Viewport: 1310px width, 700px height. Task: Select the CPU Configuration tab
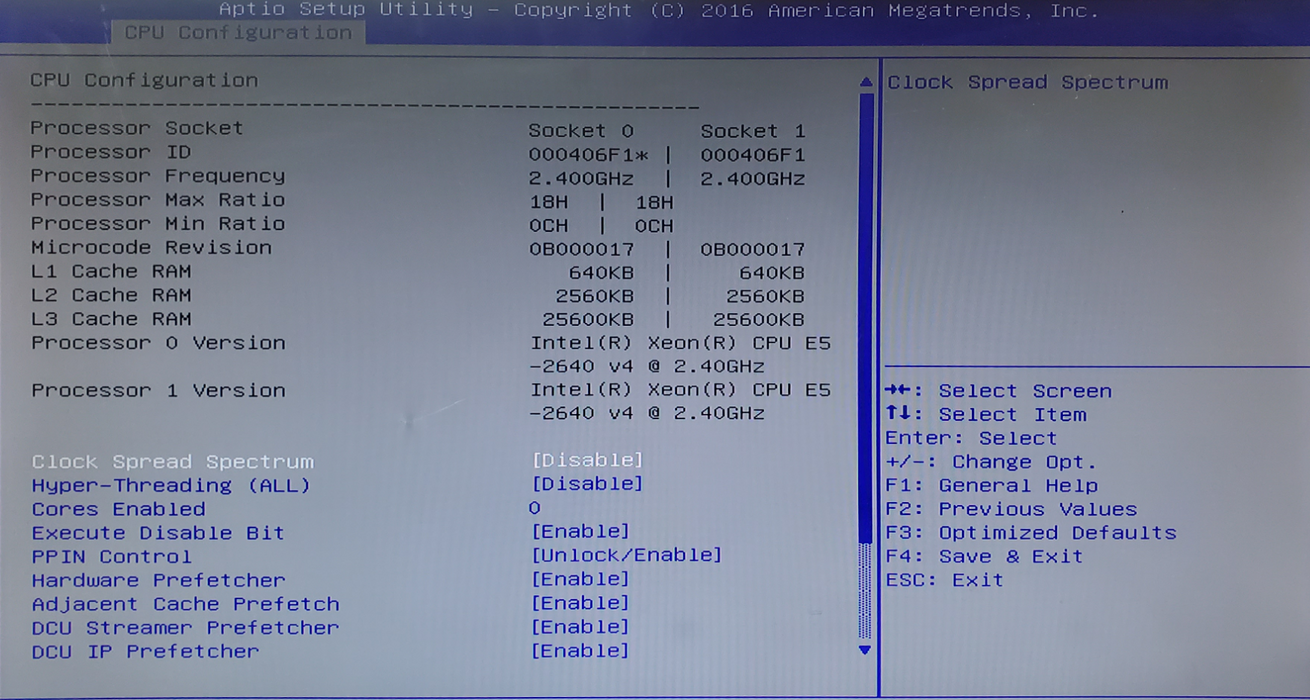237,33
